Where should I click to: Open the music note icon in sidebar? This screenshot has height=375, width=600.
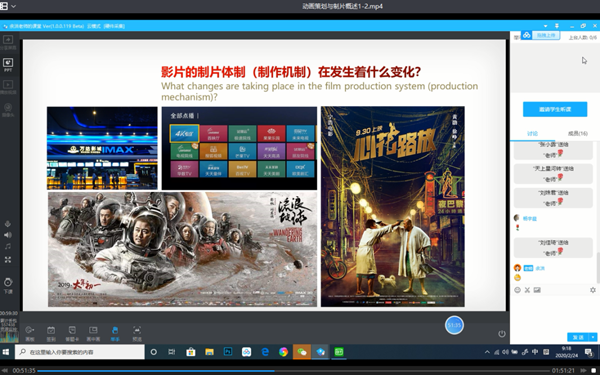8,246
